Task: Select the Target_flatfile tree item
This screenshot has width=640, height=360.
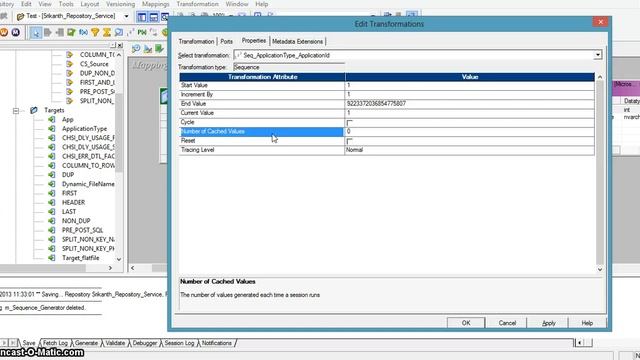Action: pos(80,258)
